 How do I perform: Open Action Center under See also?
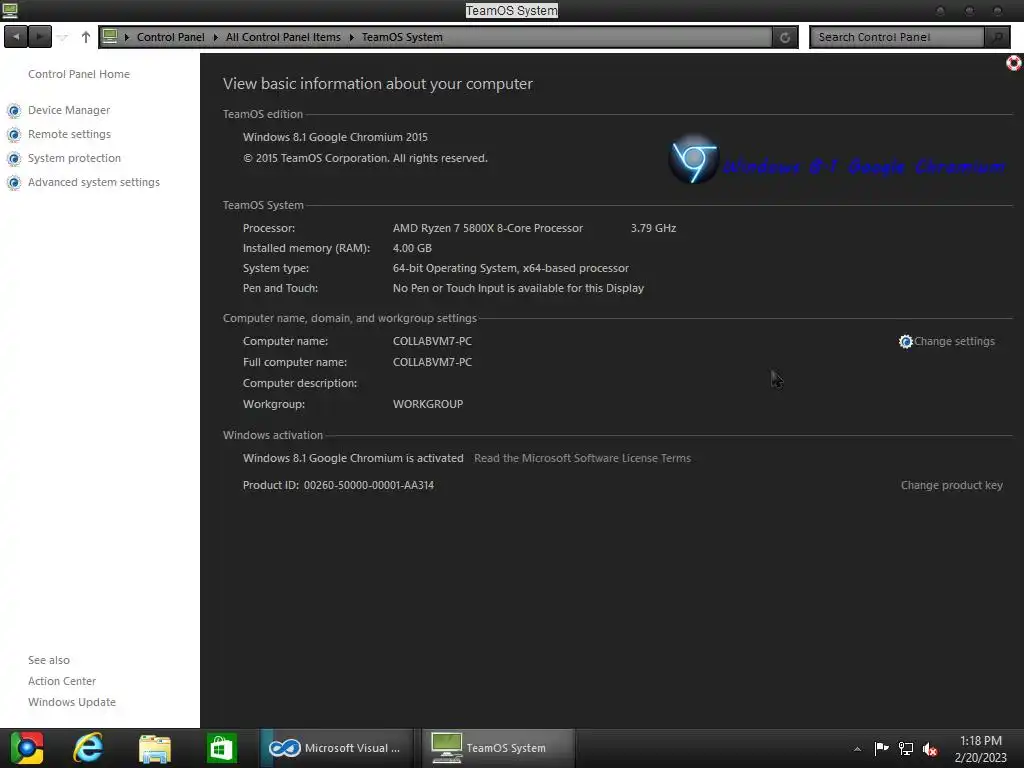(62, 681)
